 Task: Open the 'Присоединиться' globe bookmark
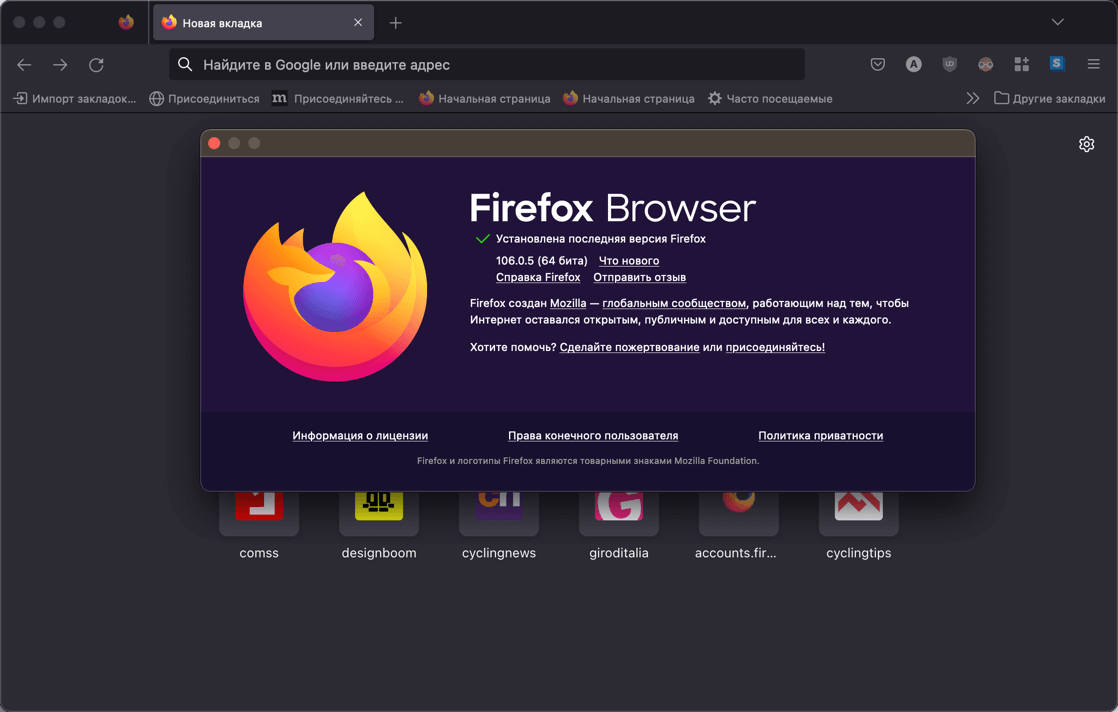205,98
